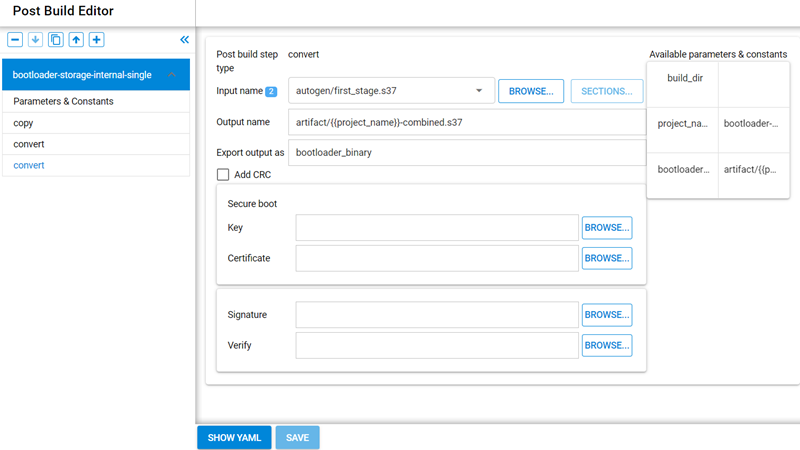Click the duplicate step icon
Viewport: 800px width, 450px height.
pyautogui.click(x=56, y=40)
